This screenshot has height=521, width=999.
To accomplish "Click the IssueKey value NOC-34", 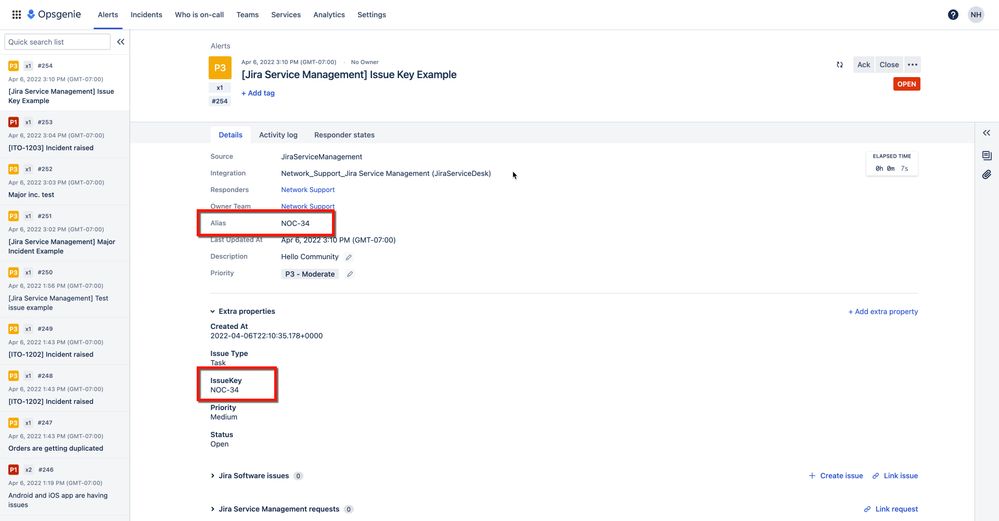I will 224,390.
